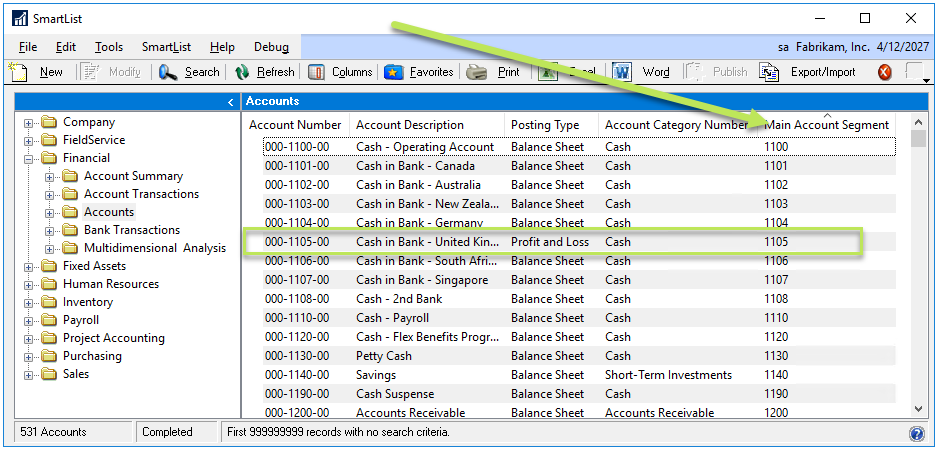
Task: Click the Favorites star icon
Action: click(x=394, y=72)
